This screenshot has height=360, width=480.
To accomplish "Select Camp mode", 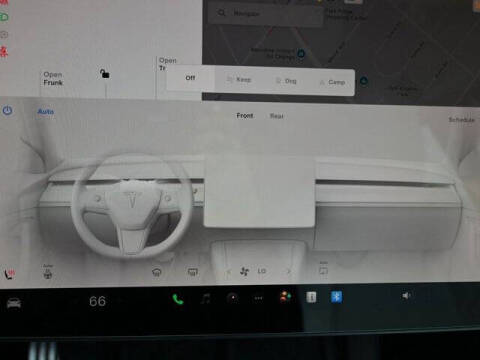I will coord(332,82).
